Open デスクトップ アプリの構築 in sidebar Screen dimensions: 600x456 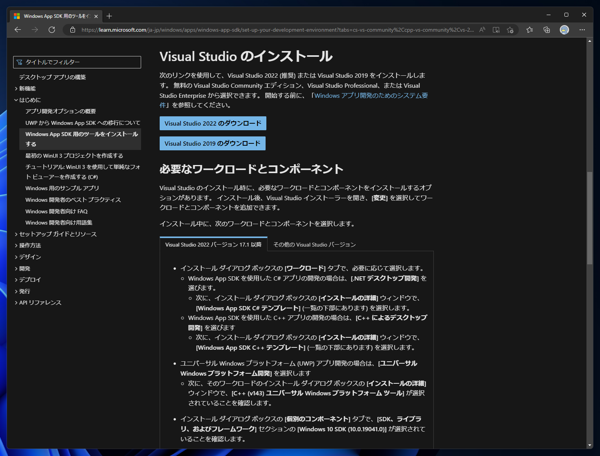coord(52,77)
